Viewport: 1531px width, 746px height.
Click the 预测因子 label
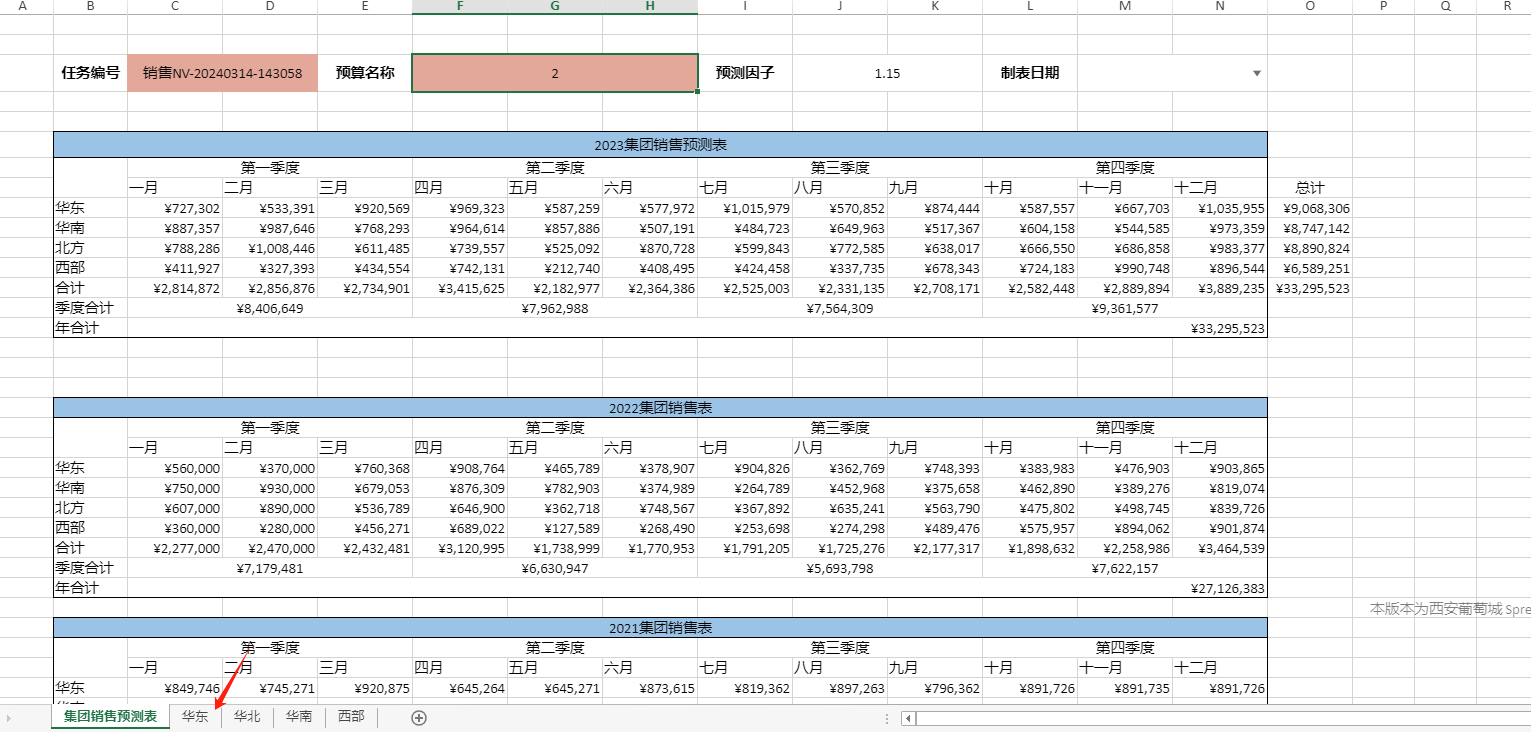click(745, 73)
